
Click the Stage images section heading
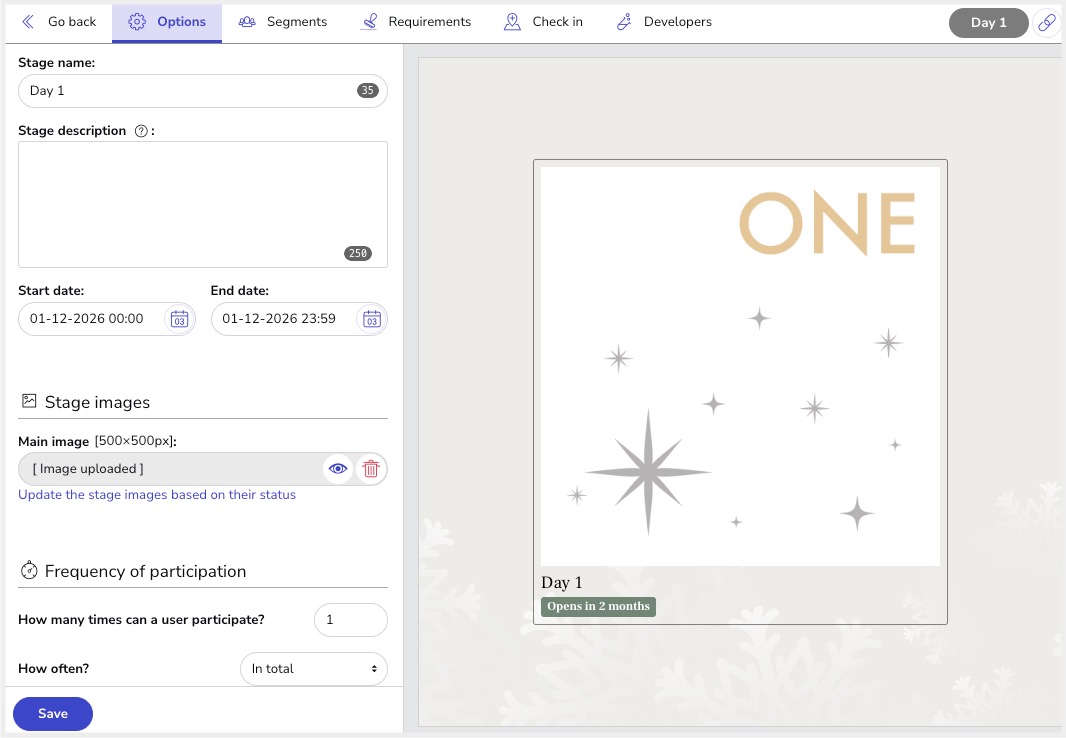97,402
